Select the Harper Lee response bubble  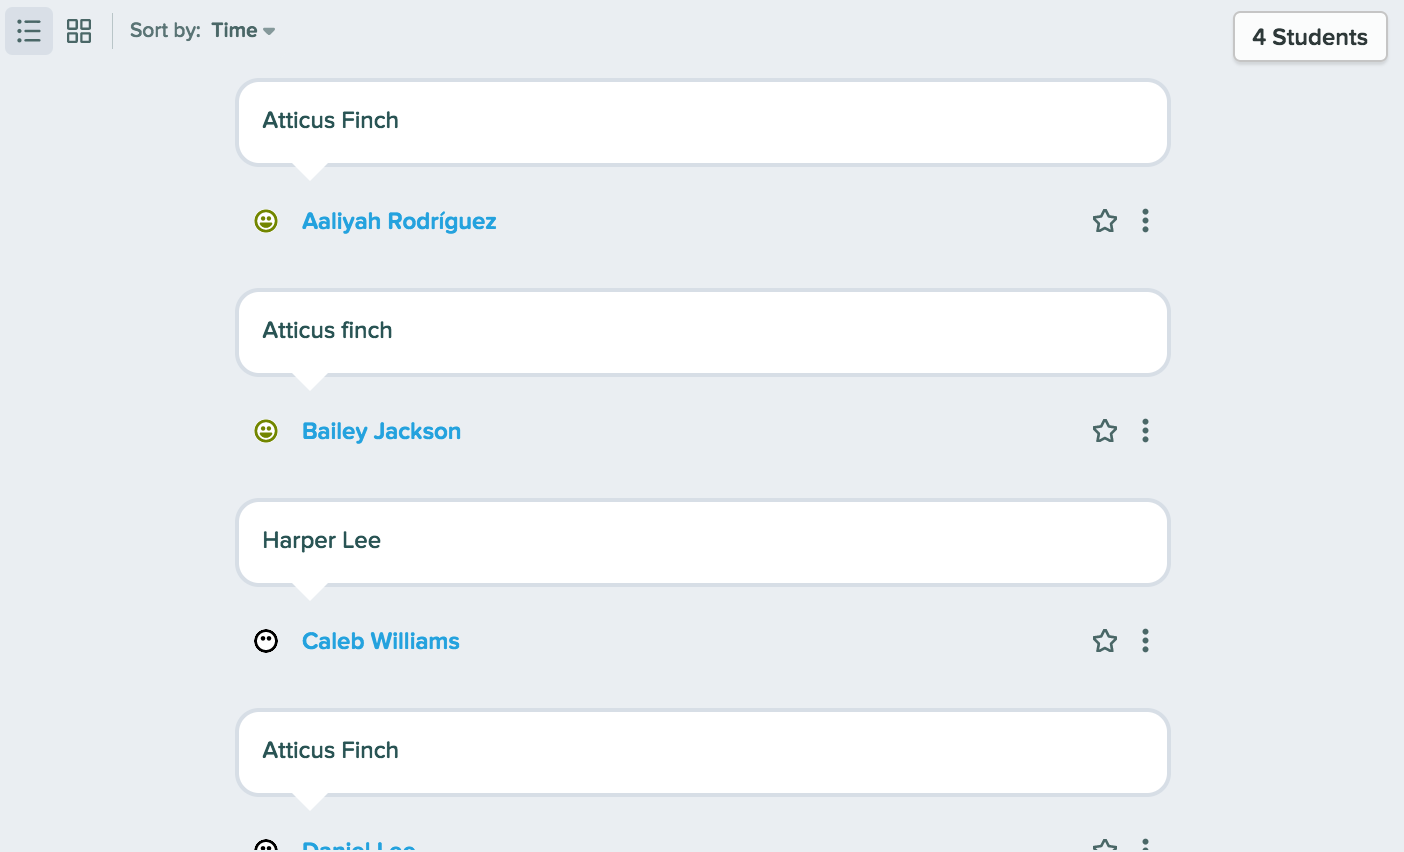703,542
